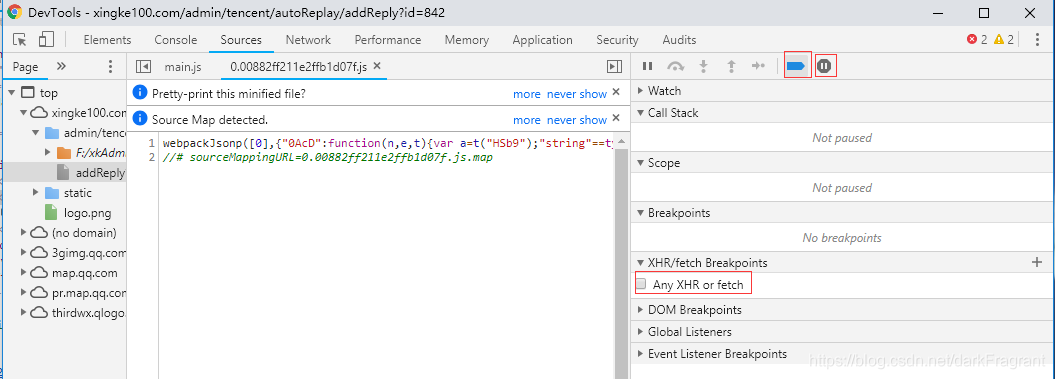Open the Application tab

(x=542, y=40)
